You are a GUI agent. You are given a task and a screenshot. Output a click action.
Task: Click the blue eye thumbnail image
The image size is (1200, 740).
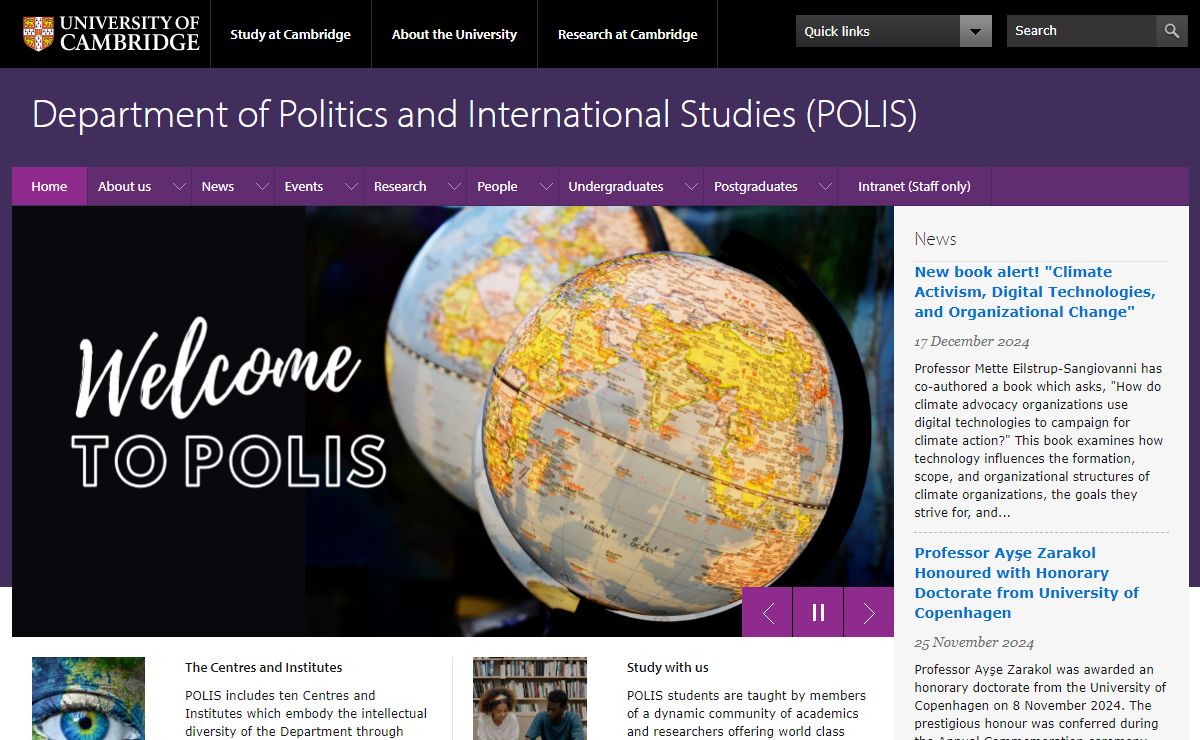pos(88,698)
